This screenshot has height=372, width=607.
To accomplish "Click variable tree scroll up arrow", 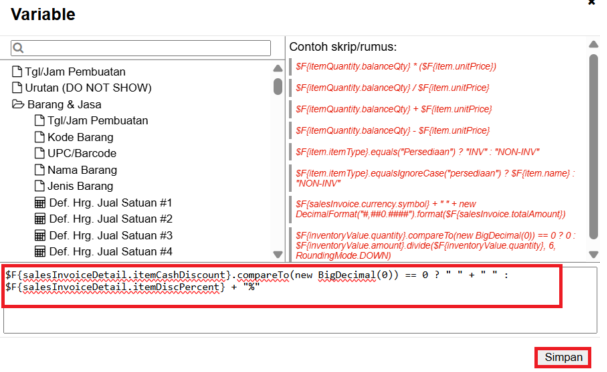I will (278, 69).
